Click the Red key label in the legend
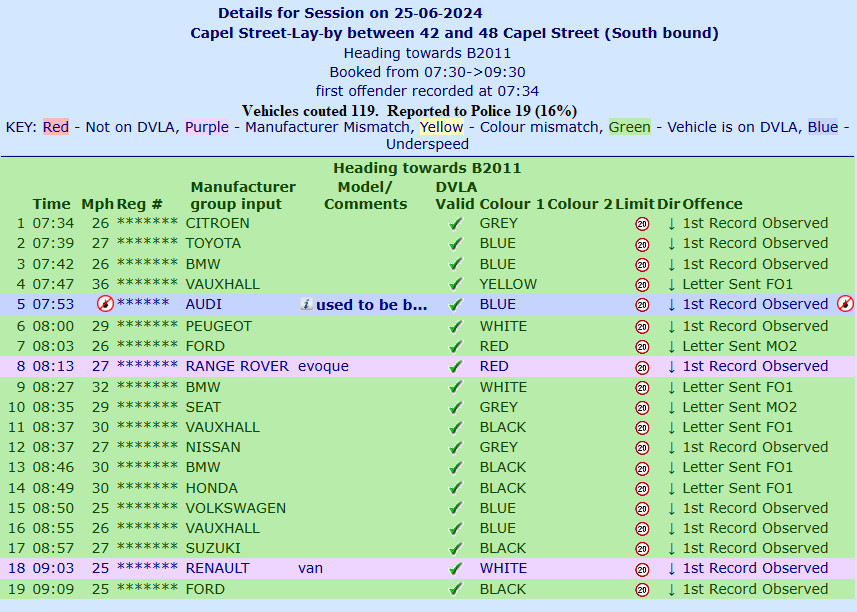The height and width of the screenshot is (612, 857). tap(56, 127)
